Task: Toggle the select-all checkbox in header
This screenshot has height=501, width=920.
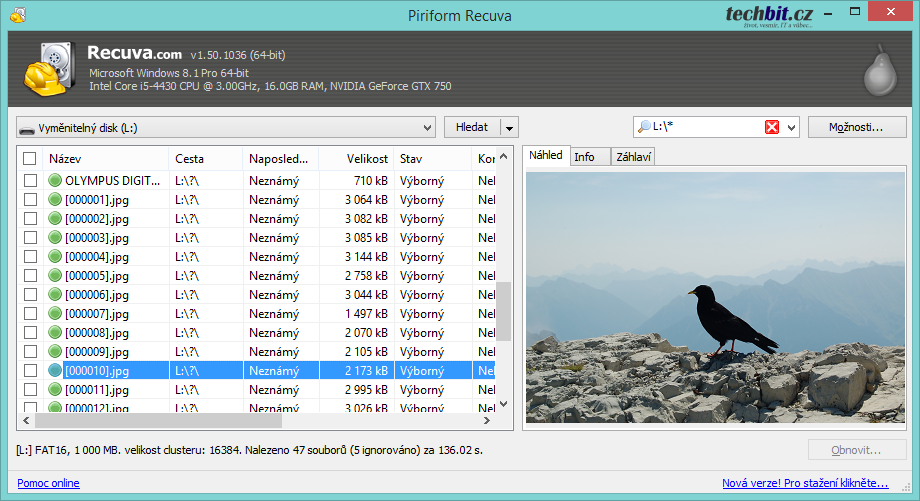Action: (30, 159)
